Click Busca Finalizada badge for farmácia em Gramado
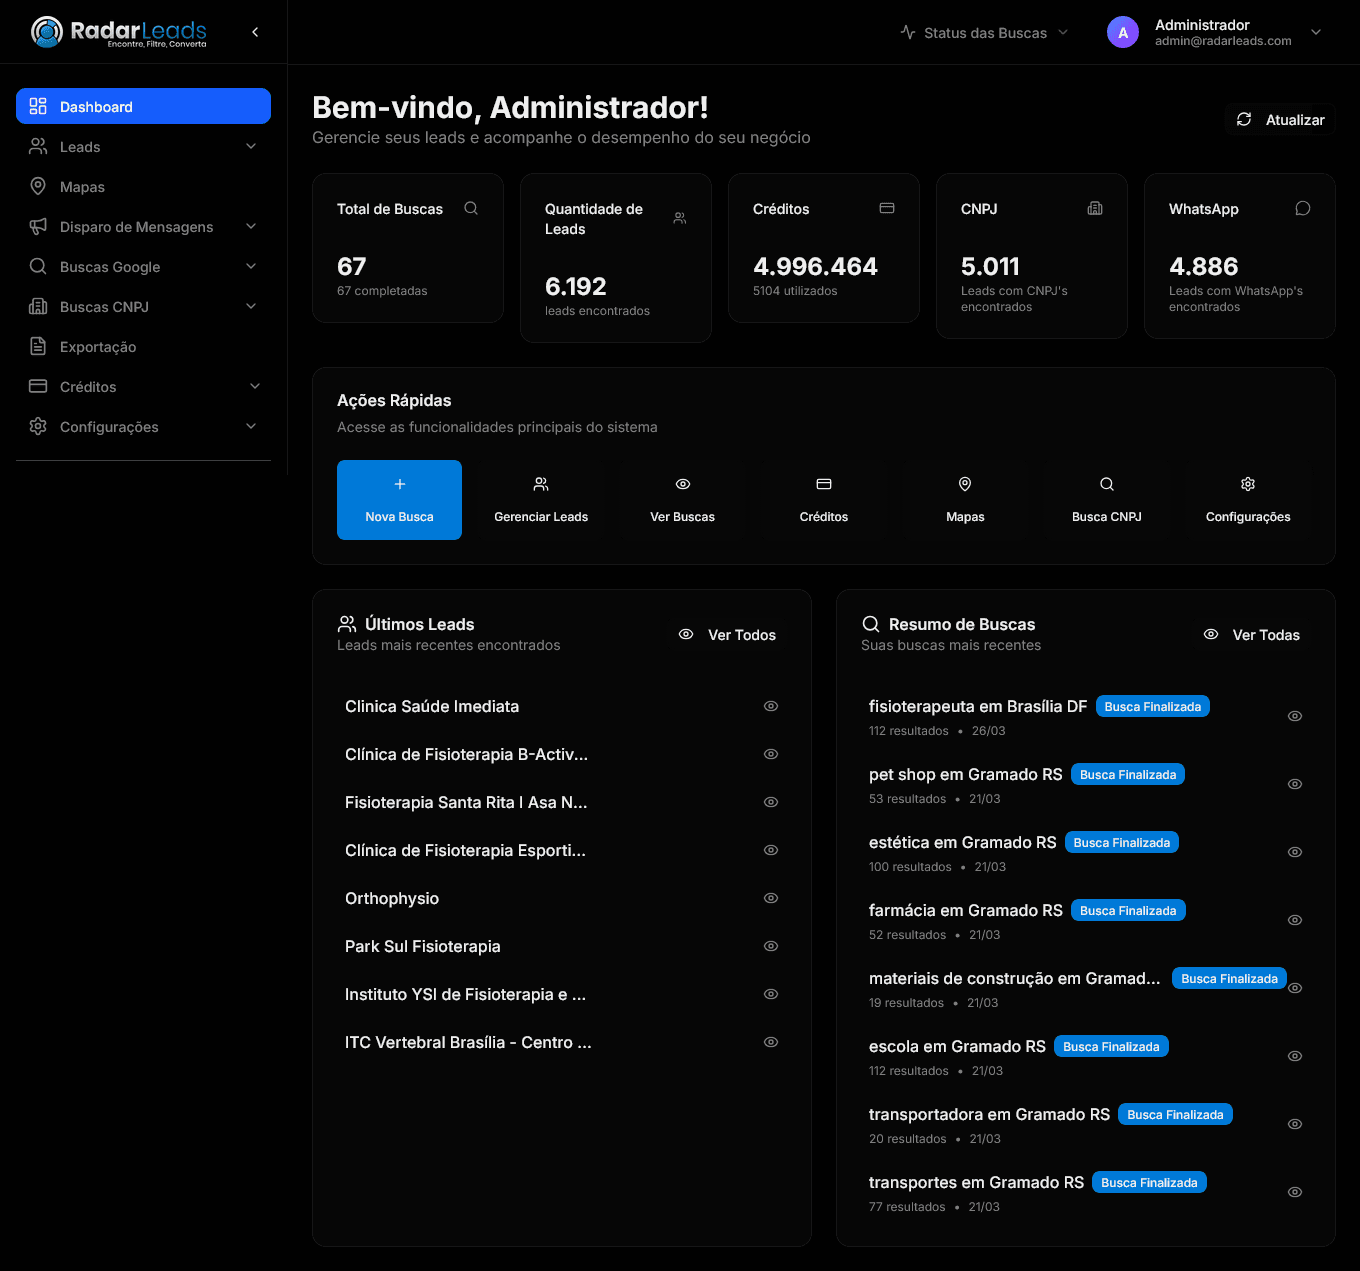1360x1271 pixels. (1128, 910)
